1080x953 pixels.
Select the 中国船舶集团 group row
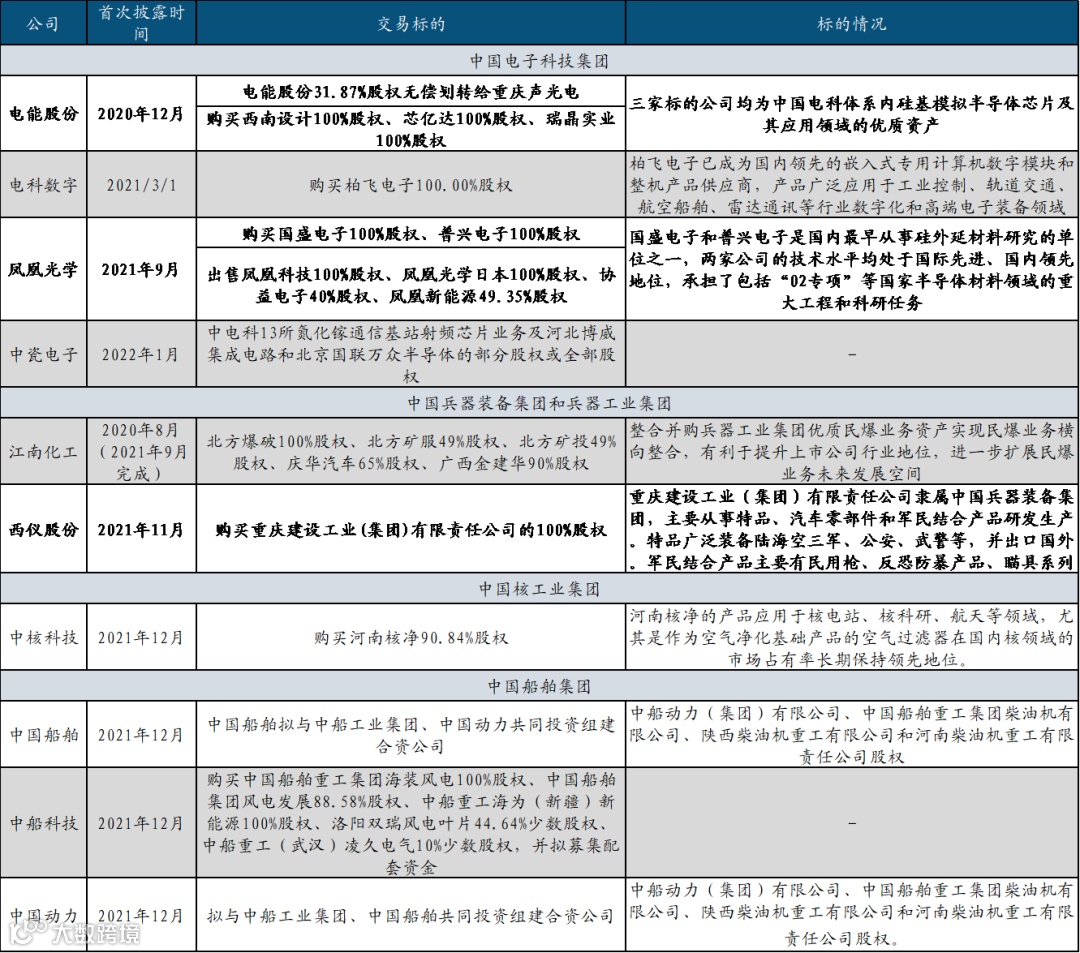pyautogui.click(x=539, y=685)
